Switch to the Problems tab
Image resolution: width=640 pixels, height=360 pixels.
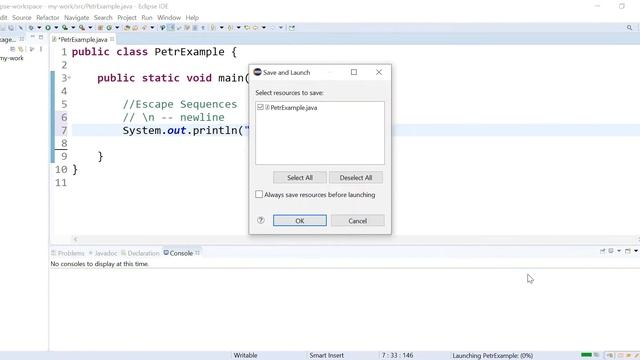coord(68,253)
